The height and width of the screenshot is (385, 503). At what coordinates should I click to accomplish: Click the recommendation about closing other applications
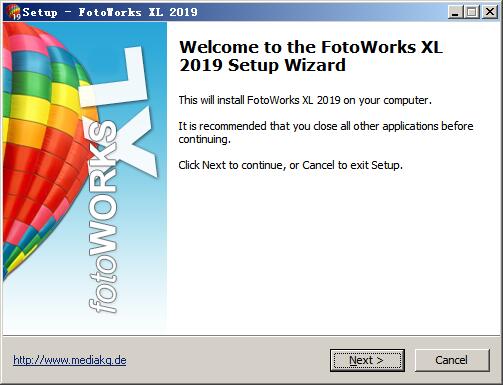pos(326,133)
